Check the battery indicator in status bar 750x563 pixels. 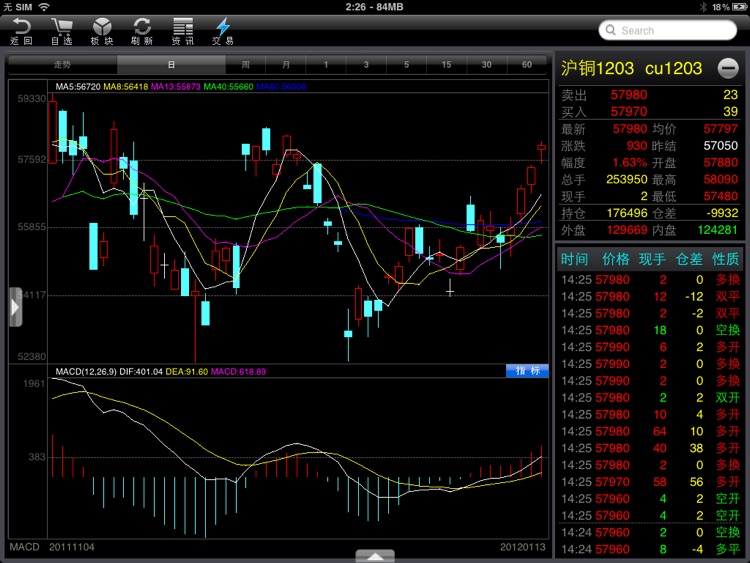pos(739,7)
